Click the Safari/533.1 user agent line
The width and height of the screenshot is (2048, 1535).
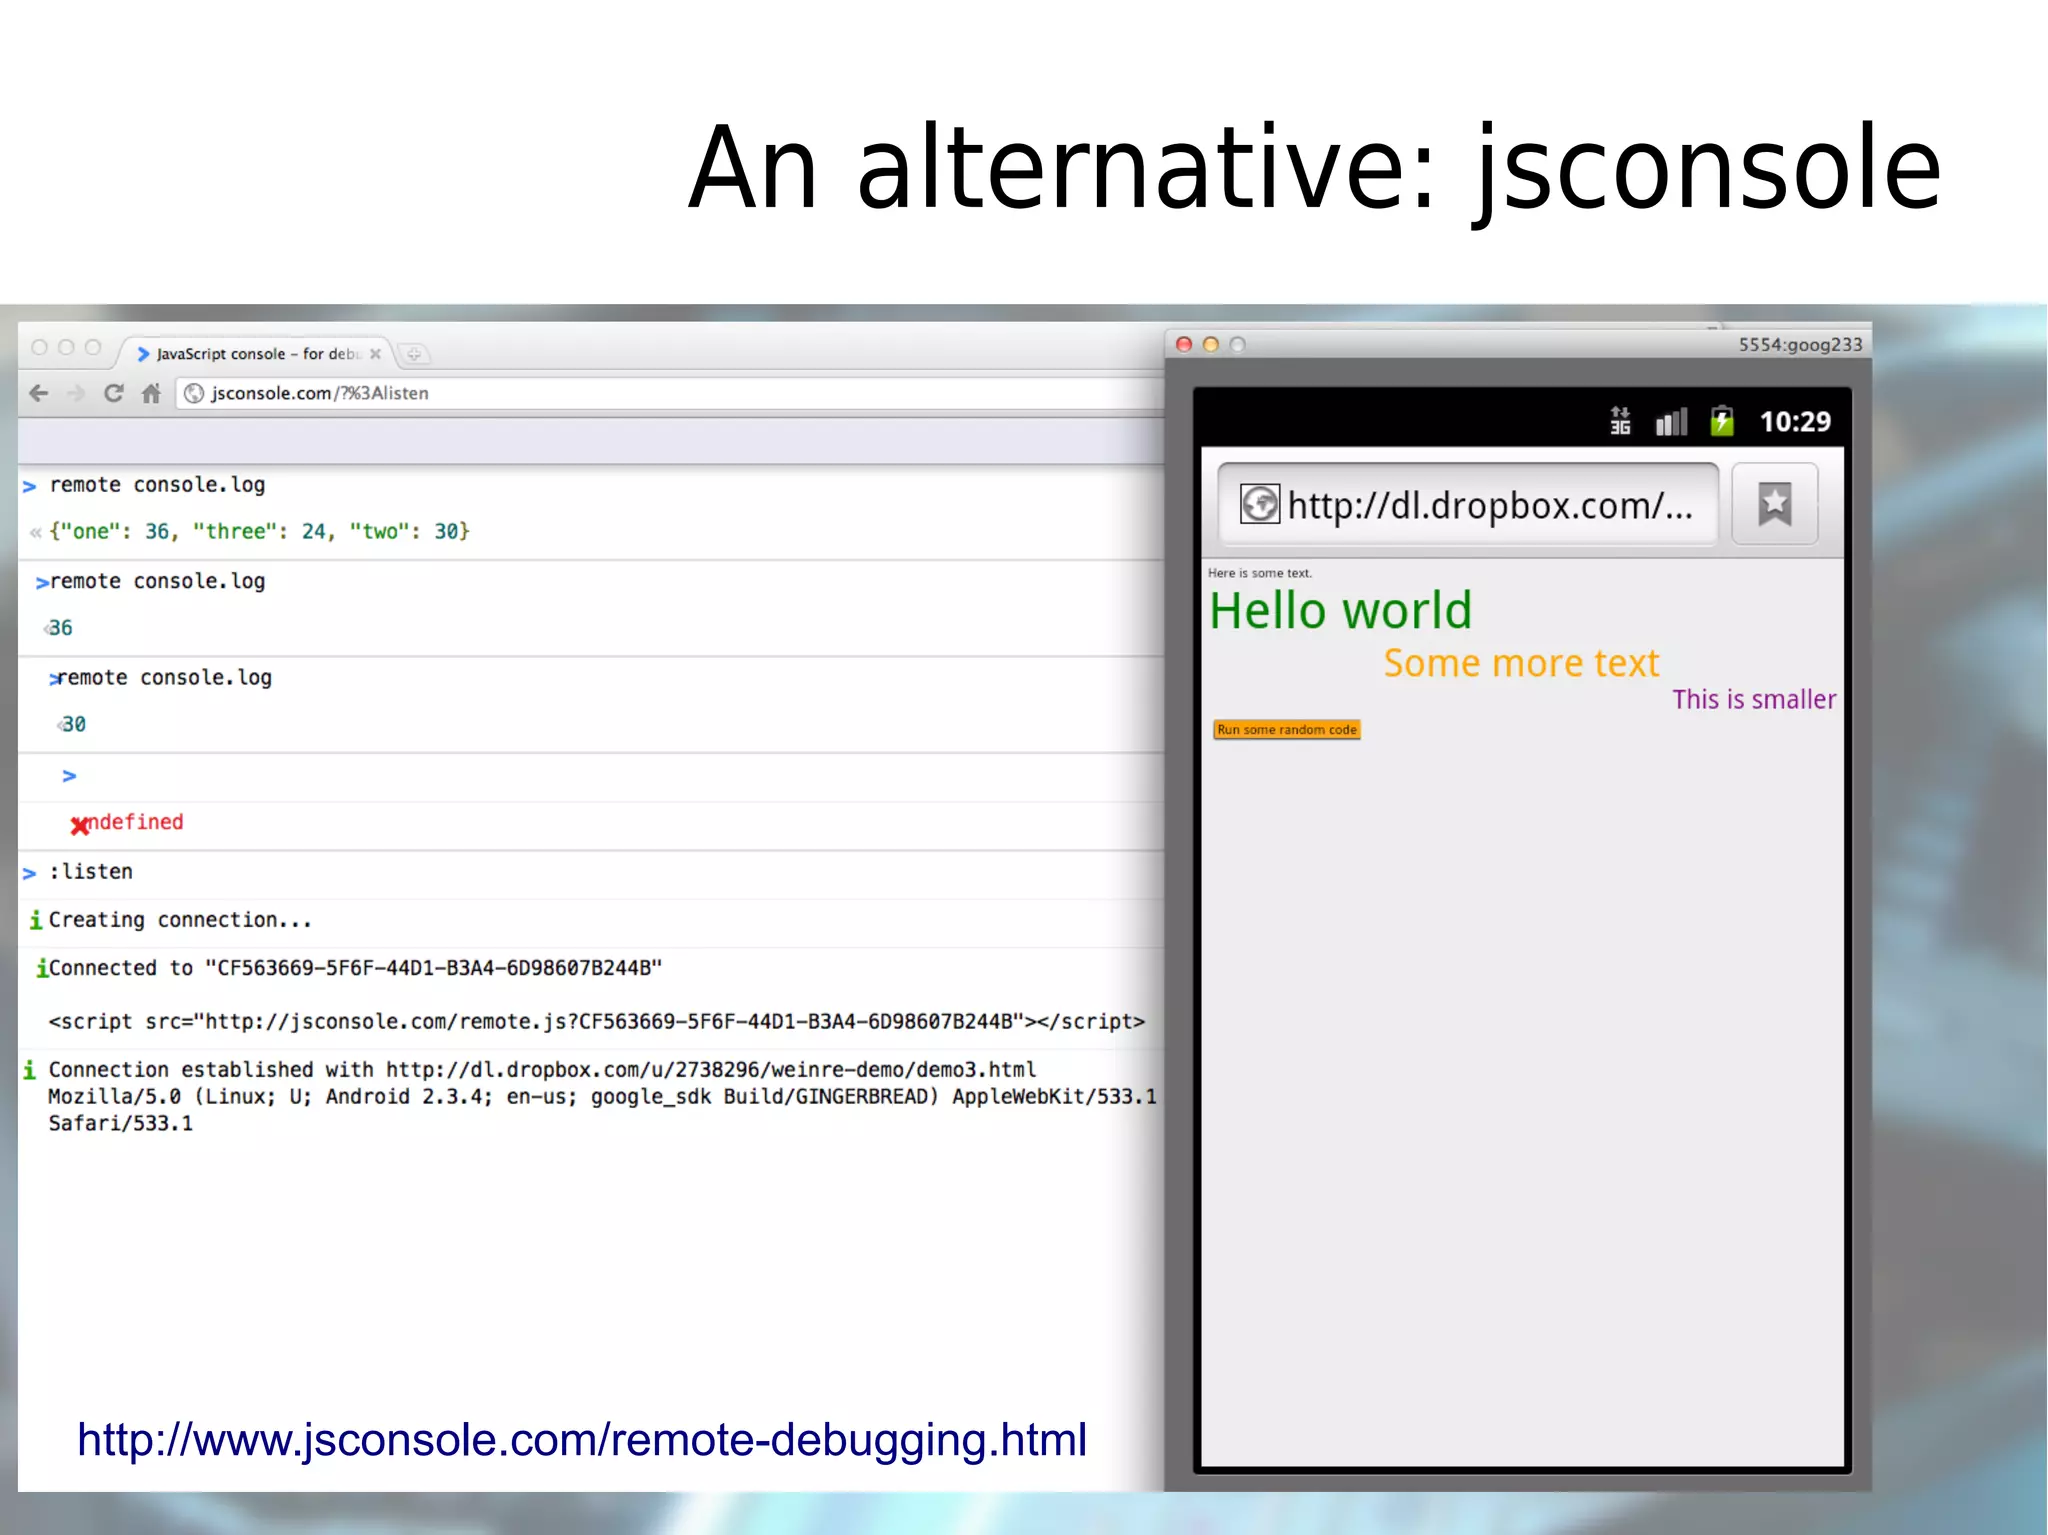pyautogui.click(x=120, y=1124)
